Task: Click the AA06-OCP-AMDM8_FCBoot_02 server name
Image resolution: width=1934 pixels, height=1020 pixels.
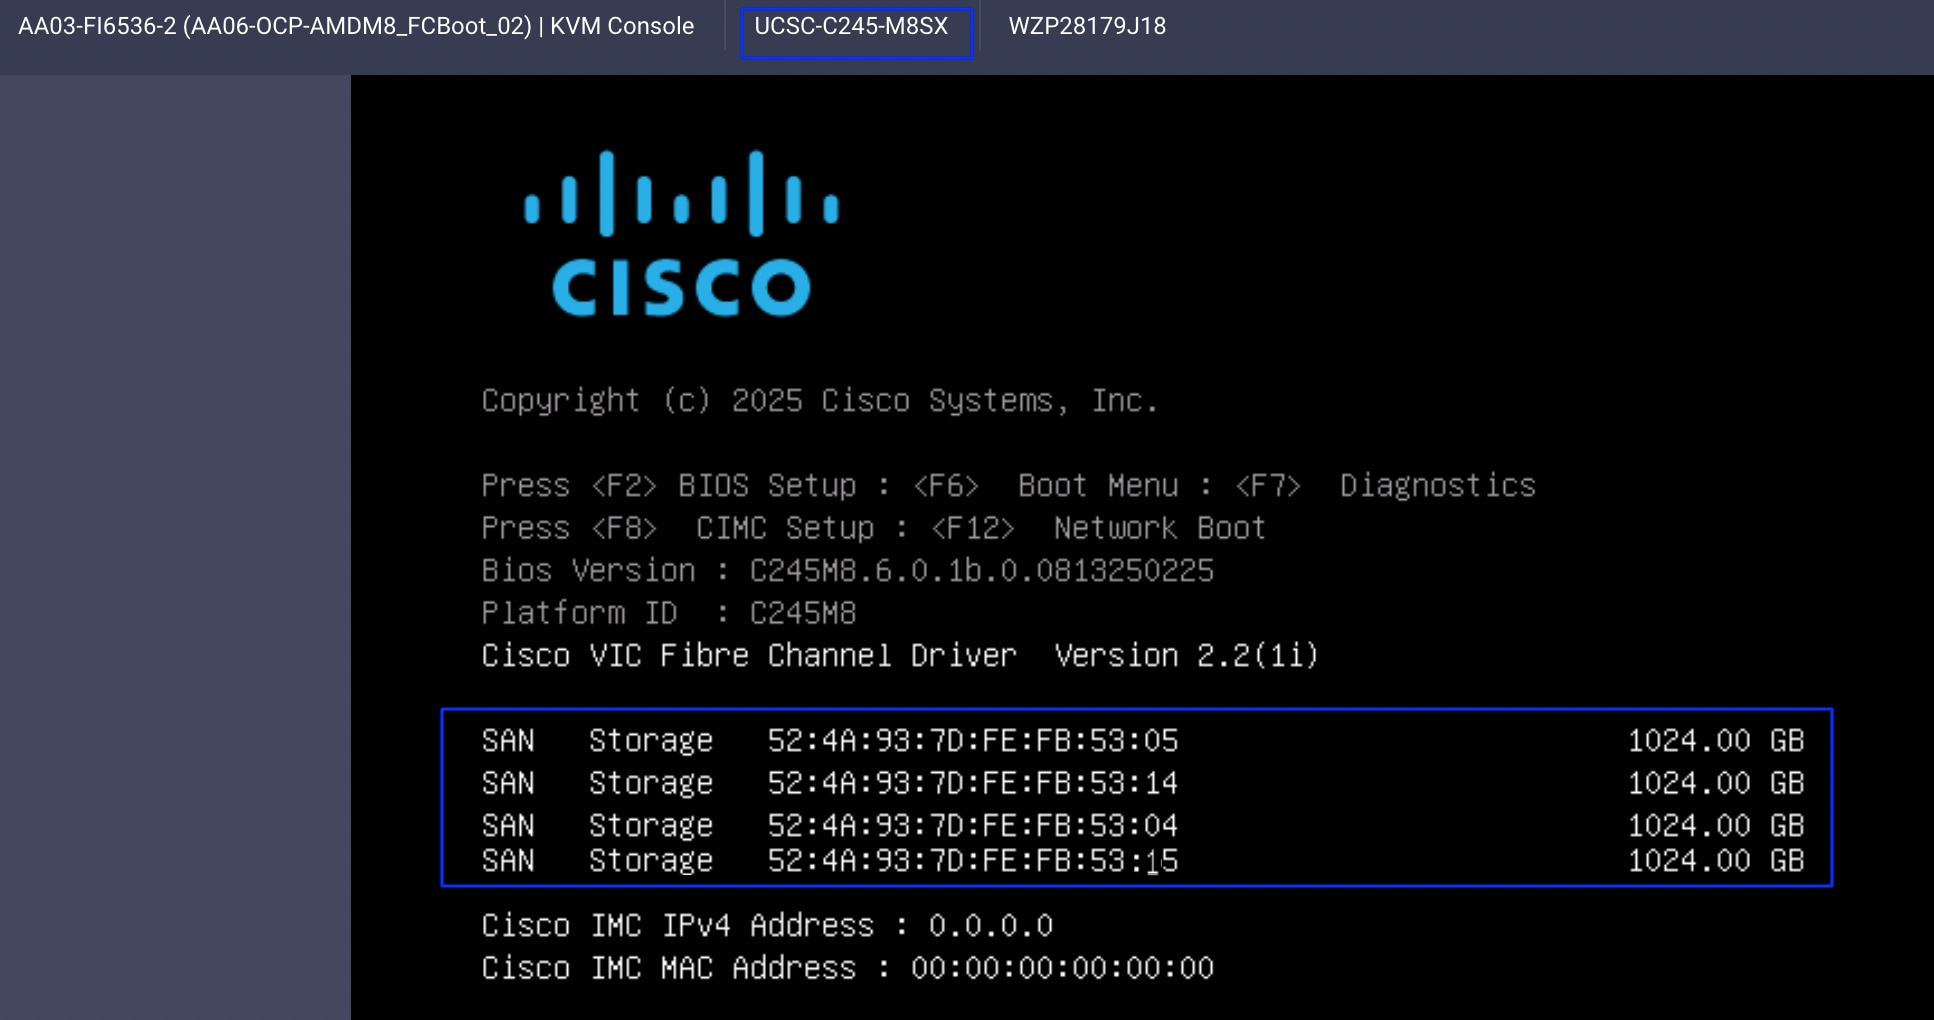Action: [355, 27]
